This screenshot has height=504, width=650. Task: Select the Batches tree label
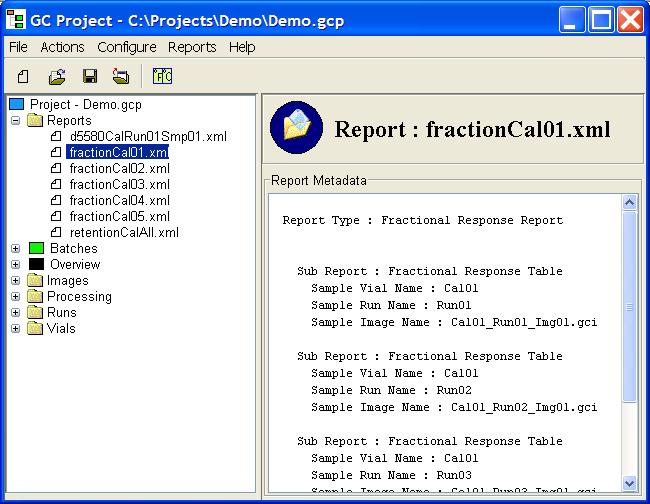pos(74,248)
